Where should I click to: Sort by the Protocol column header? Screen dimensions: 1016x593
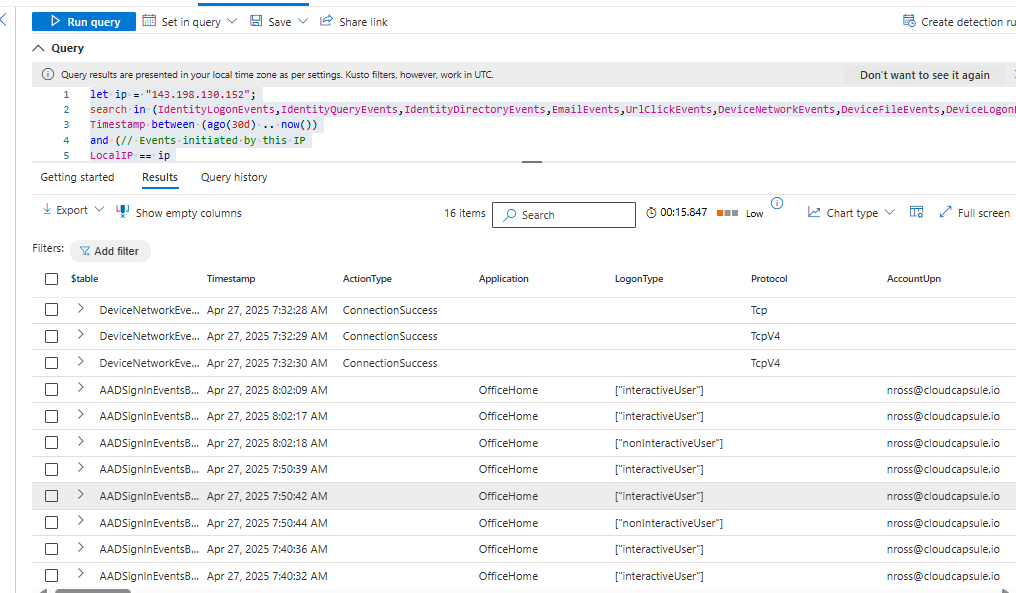click(769, 279)
